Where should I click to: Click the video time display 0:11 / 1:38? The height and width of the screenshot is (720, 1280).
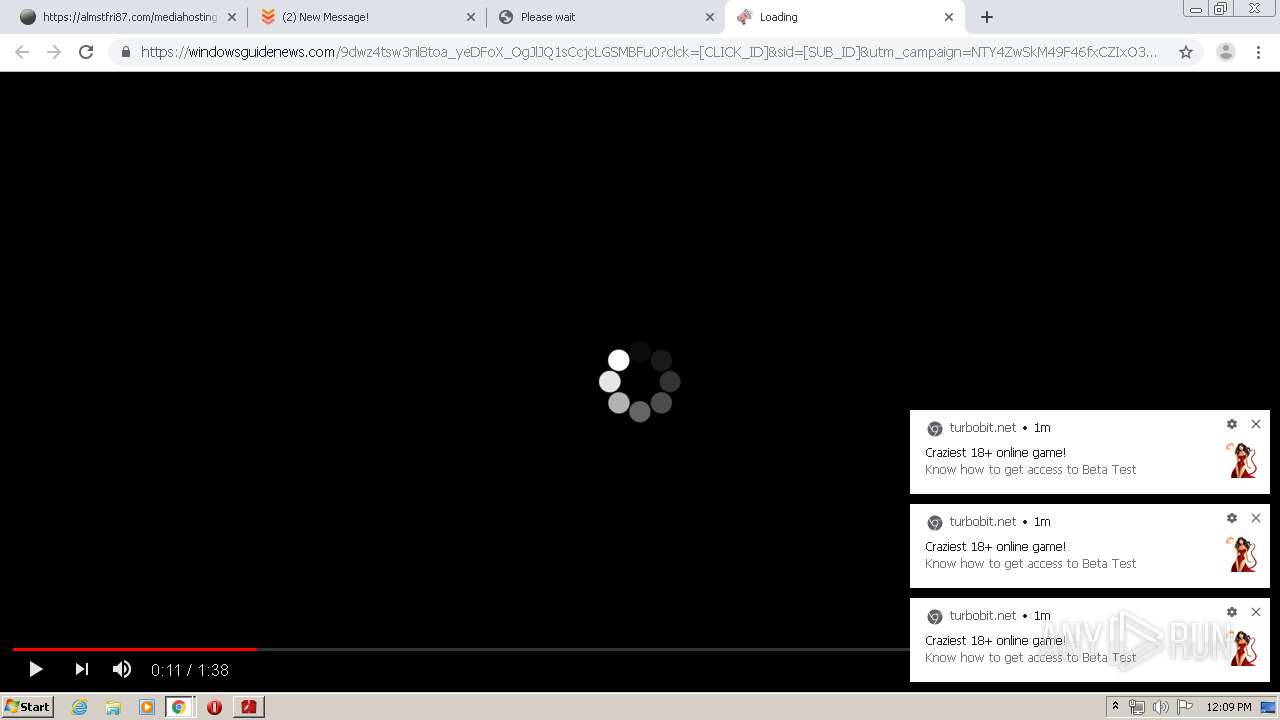(x=190, y=670)
